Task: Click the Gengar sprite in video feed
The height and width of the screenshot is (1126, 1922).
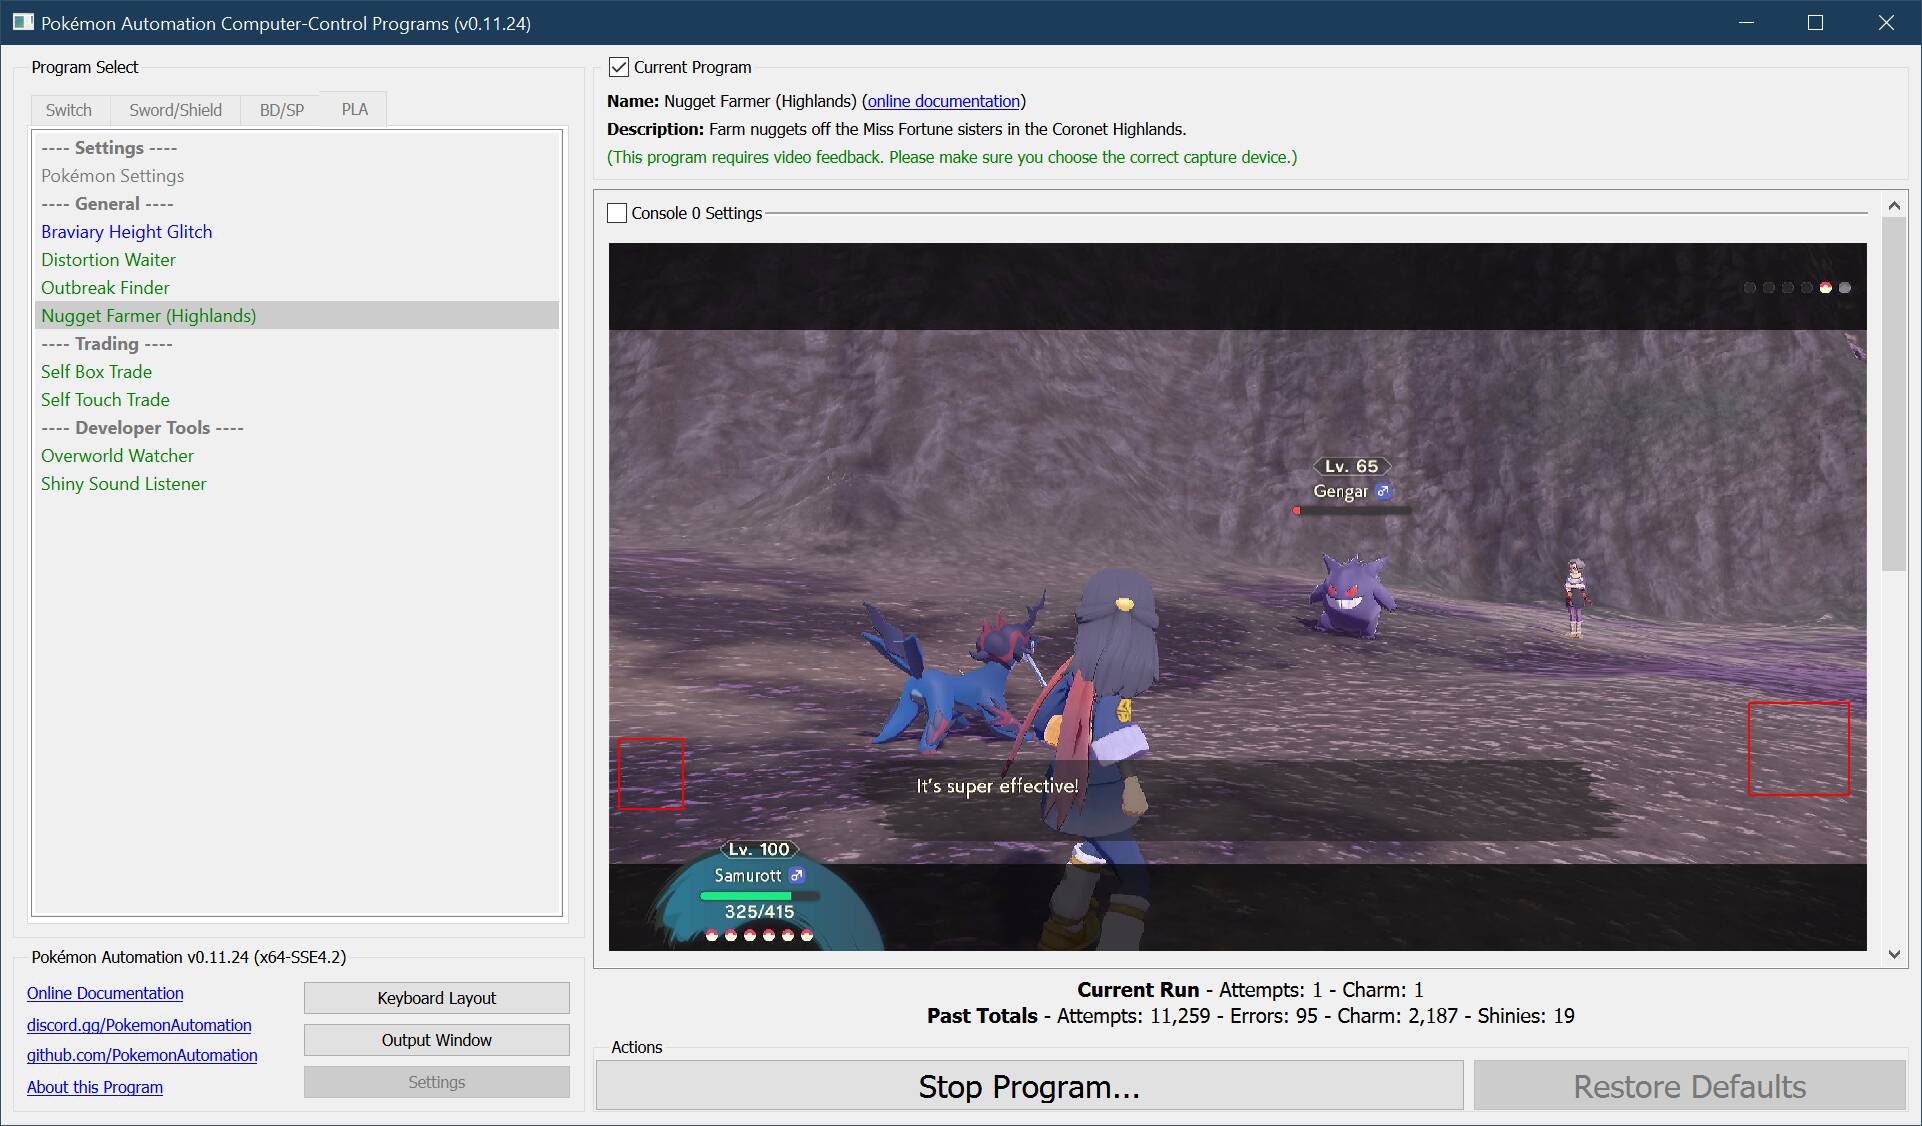Action: (x=1351, y=595)
